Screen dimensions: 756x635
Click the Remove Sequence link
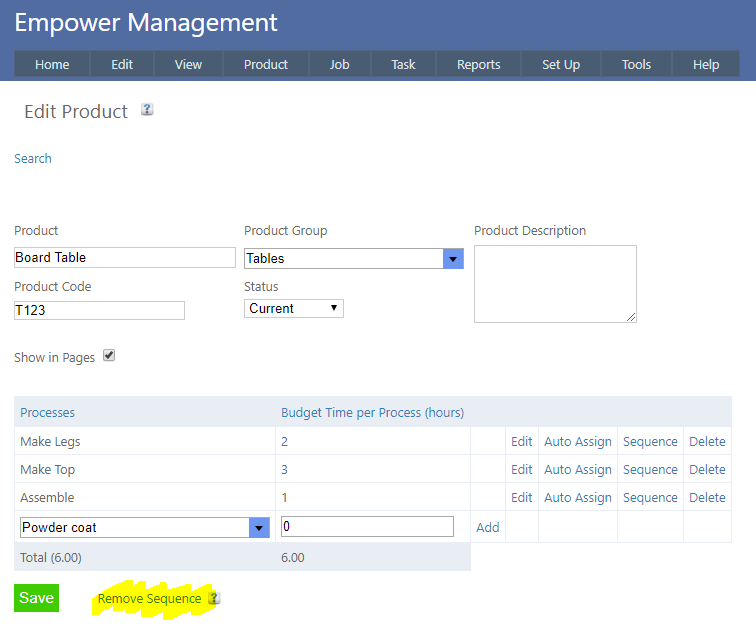tap(149, 599)
